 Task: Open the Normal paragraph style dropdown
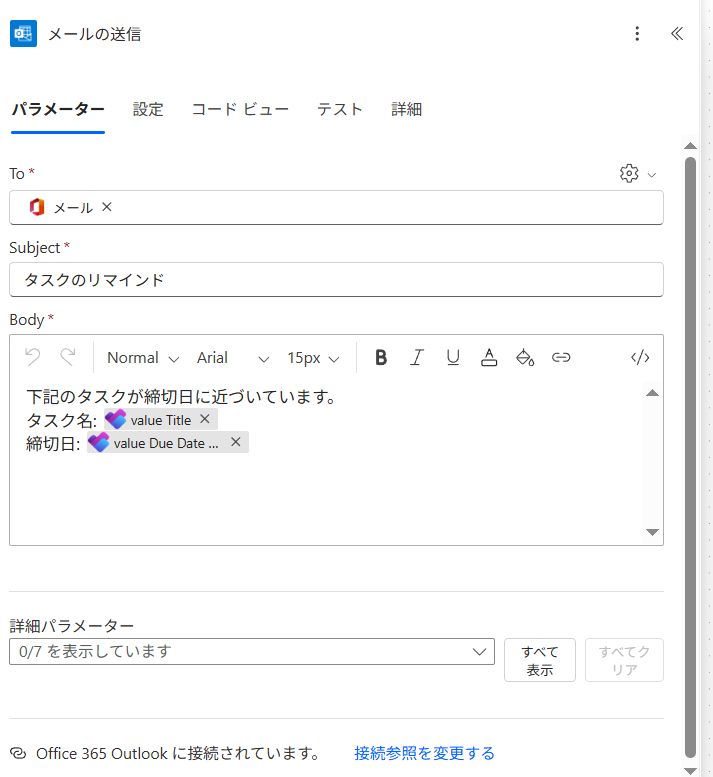click(143, 358)
